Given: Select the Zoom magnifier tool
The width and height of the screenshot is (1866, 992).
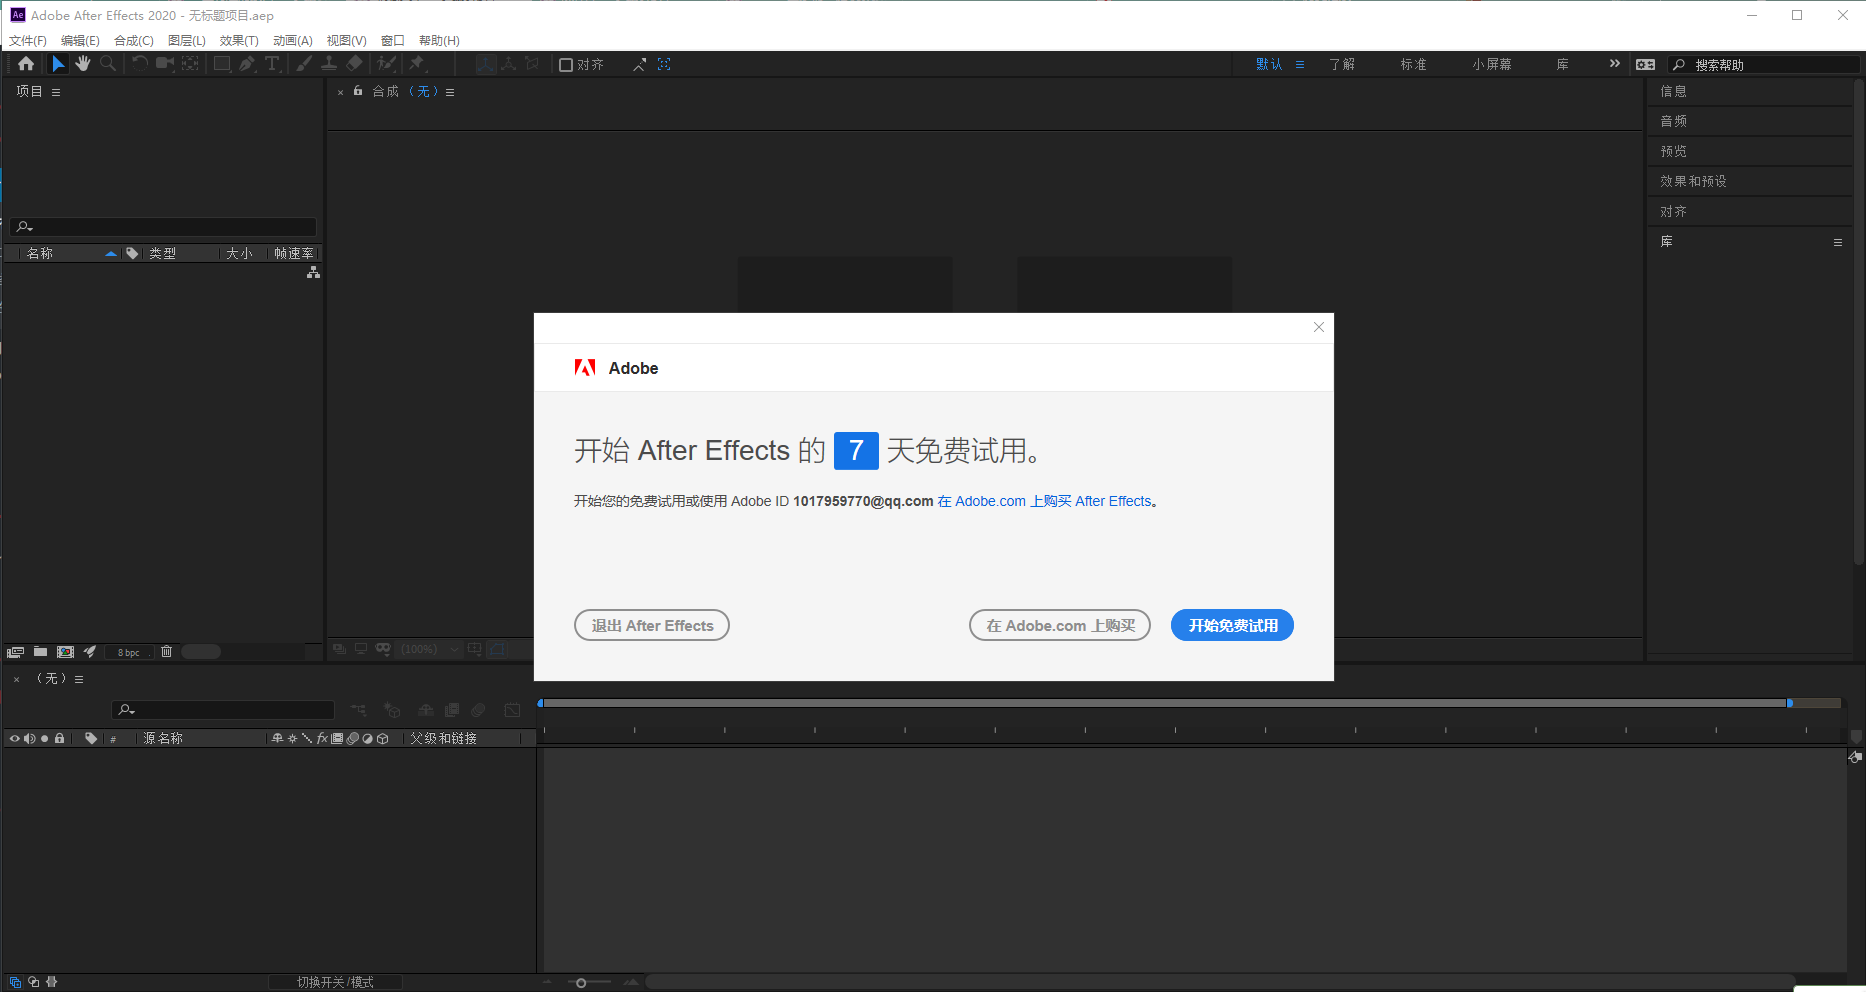Looking at the screenshot, I should point(108,64).
